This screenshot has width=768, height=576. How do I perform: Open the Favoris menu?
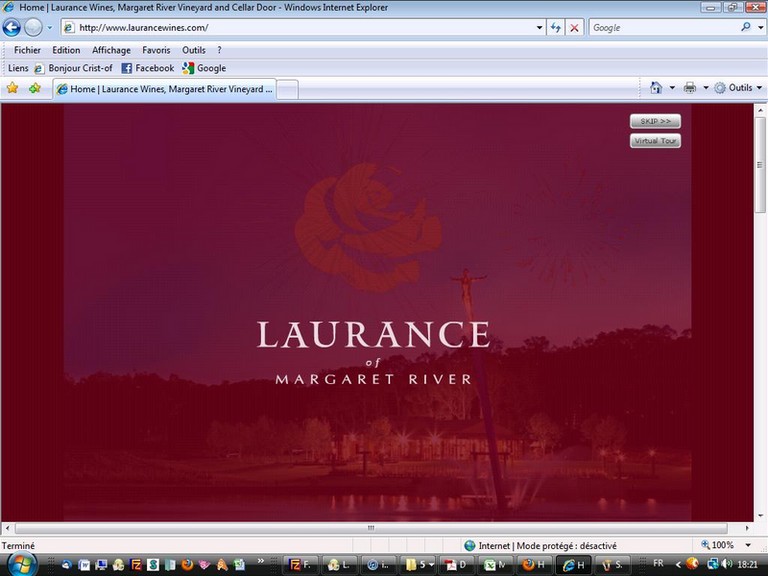coord(156,50)
